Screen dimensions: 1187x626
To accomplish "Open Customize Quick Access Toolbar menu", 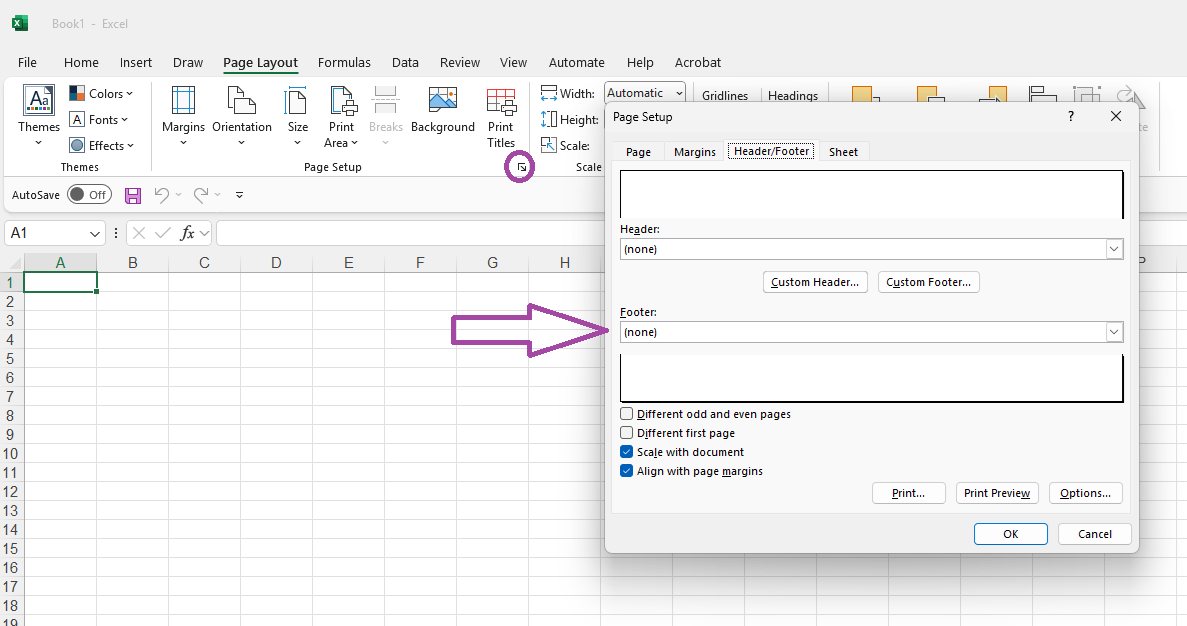I will click(239, 195).
